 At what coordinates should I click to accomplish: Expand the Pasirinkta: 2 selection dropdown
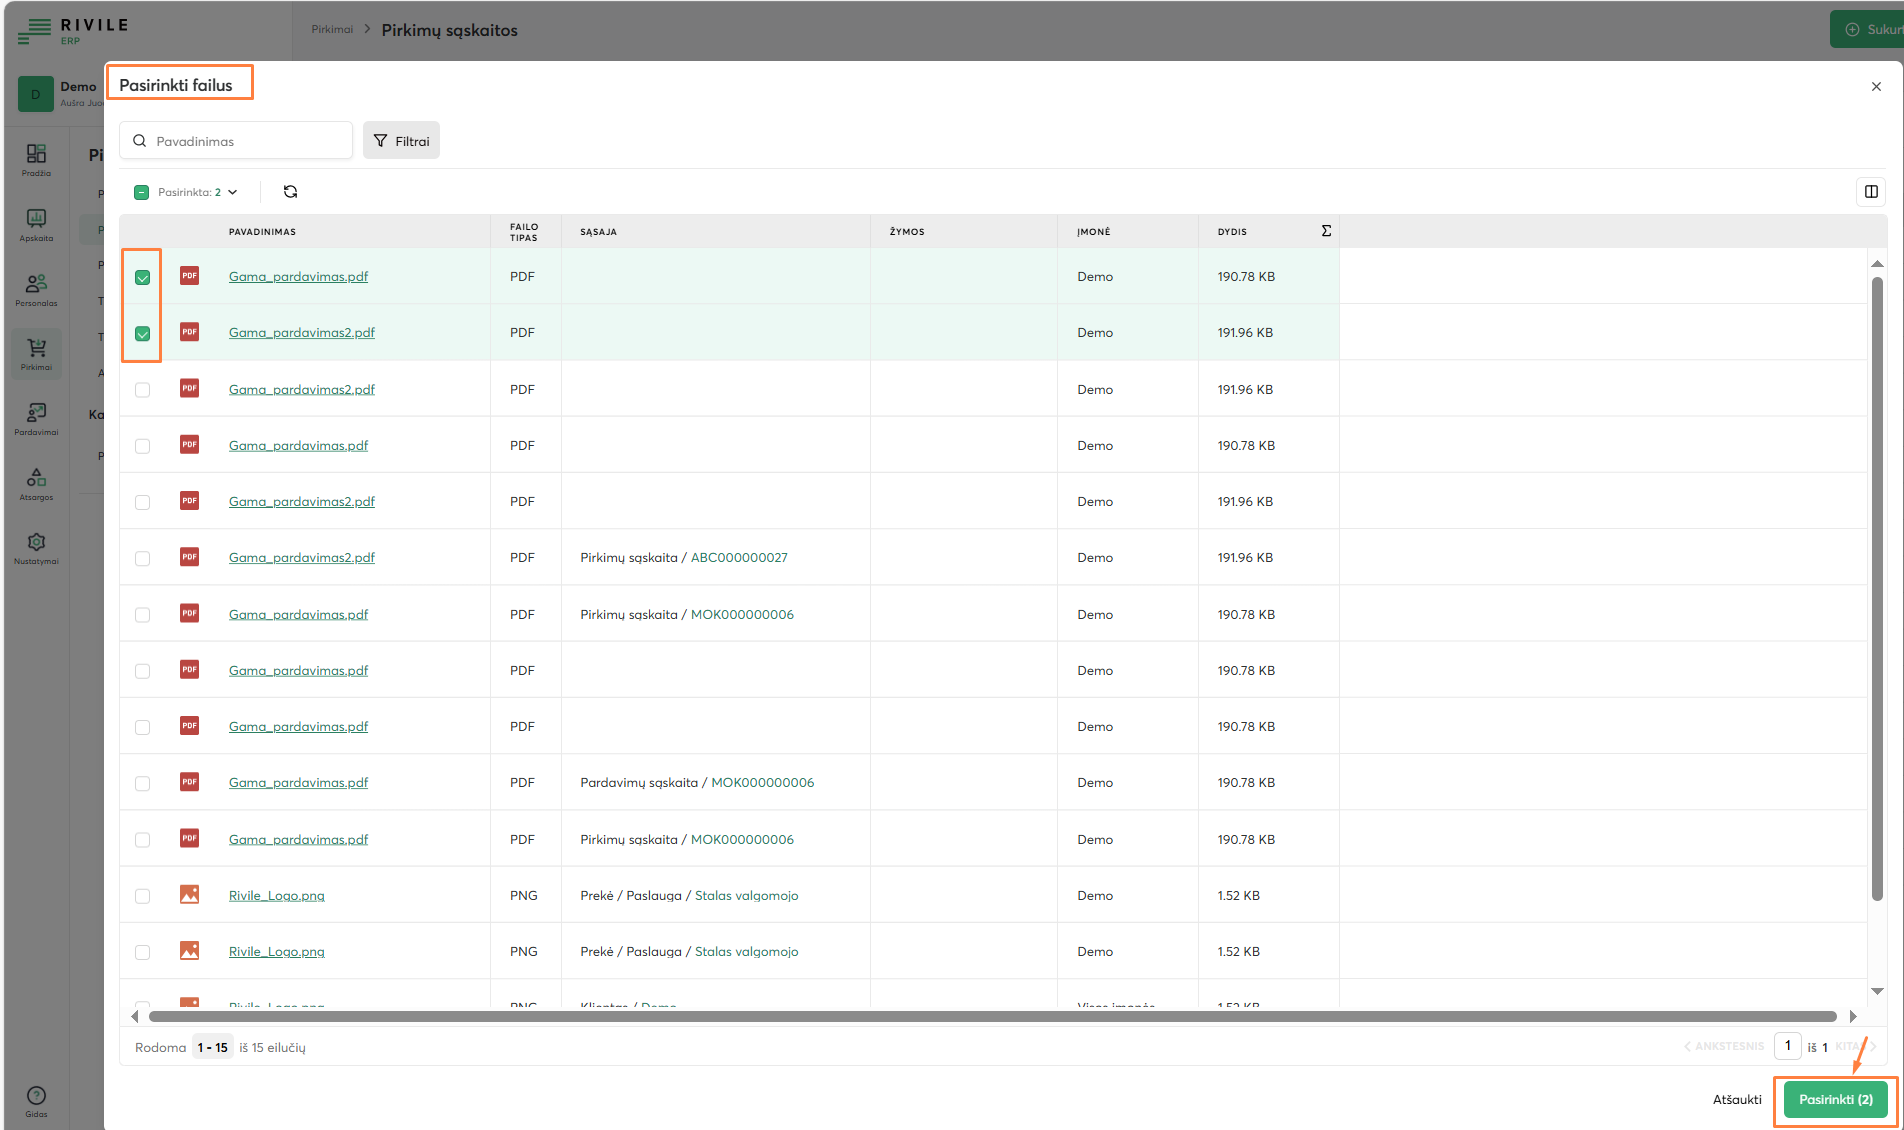pyautogui.click(x=233, y=192)
